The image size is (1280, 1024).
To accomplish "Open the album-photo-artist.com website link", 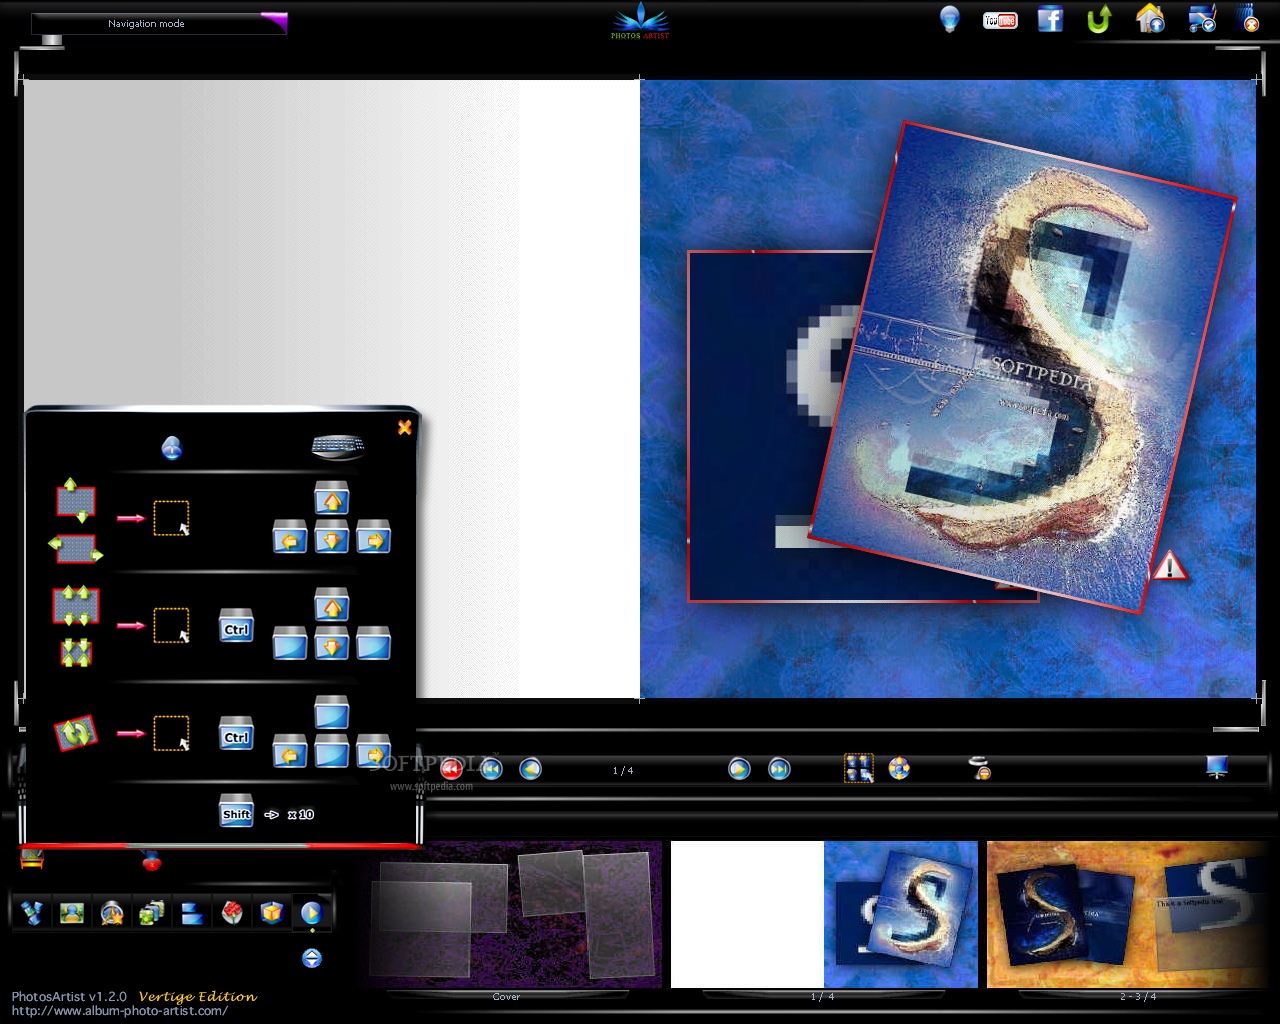I will (x=120, y=1010).
